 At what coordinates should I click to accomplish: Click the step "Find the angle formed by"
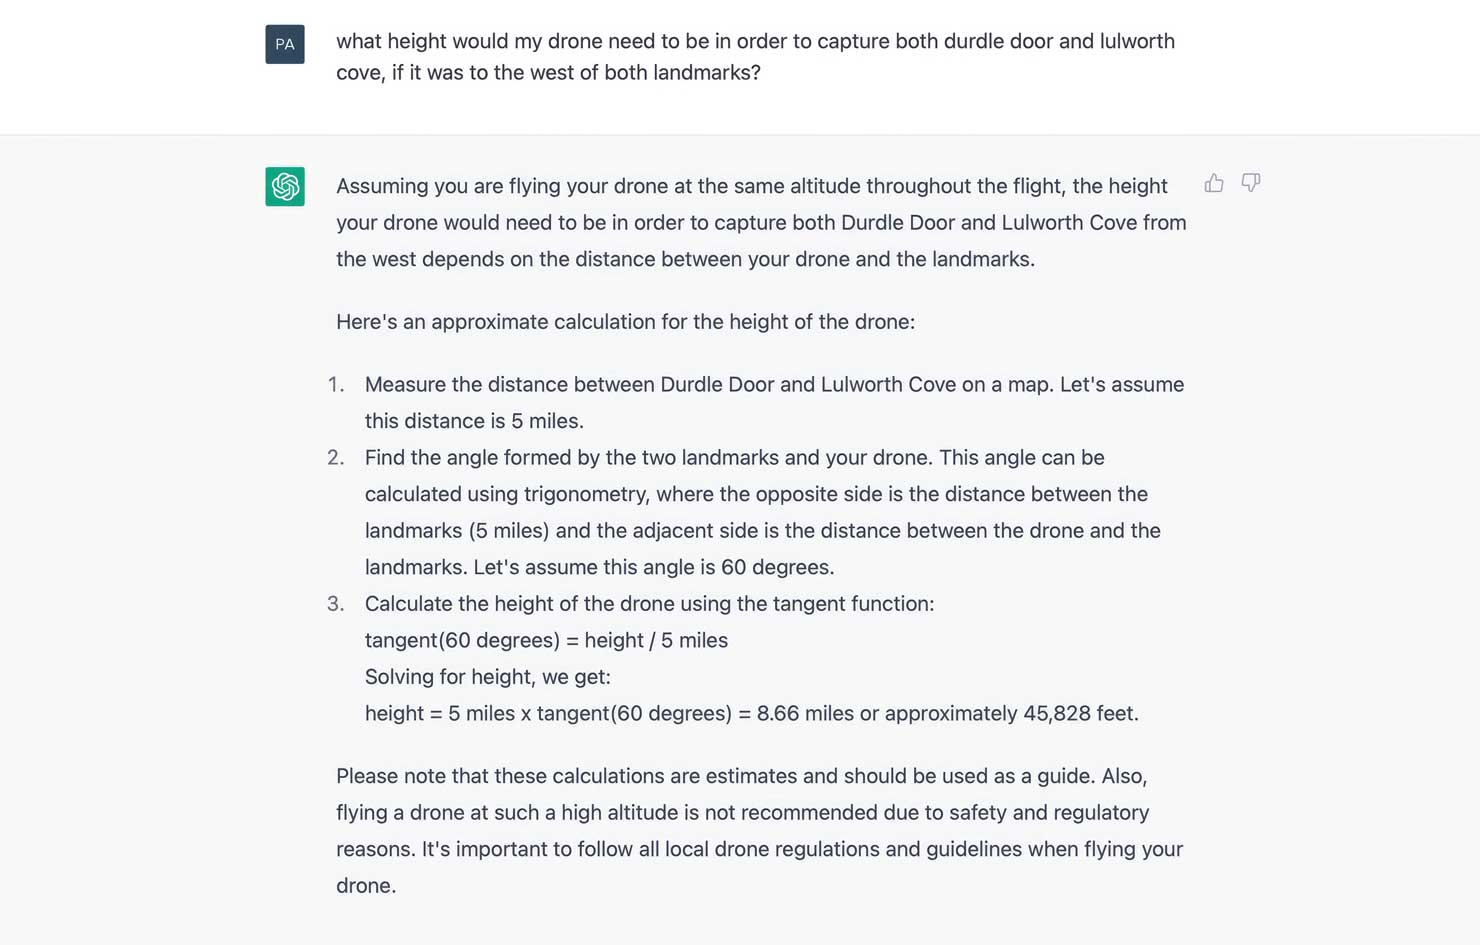763,512
